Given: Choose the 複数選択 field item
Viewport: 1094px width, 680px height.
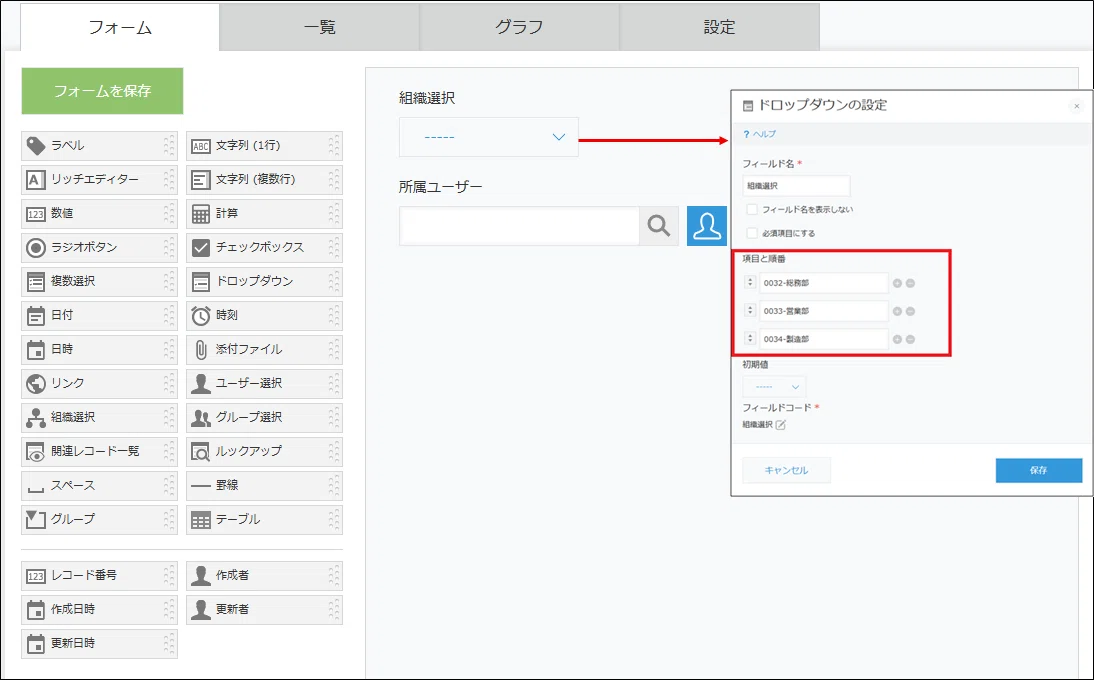Looking at the screenshot, I should [x=99, y=282].
